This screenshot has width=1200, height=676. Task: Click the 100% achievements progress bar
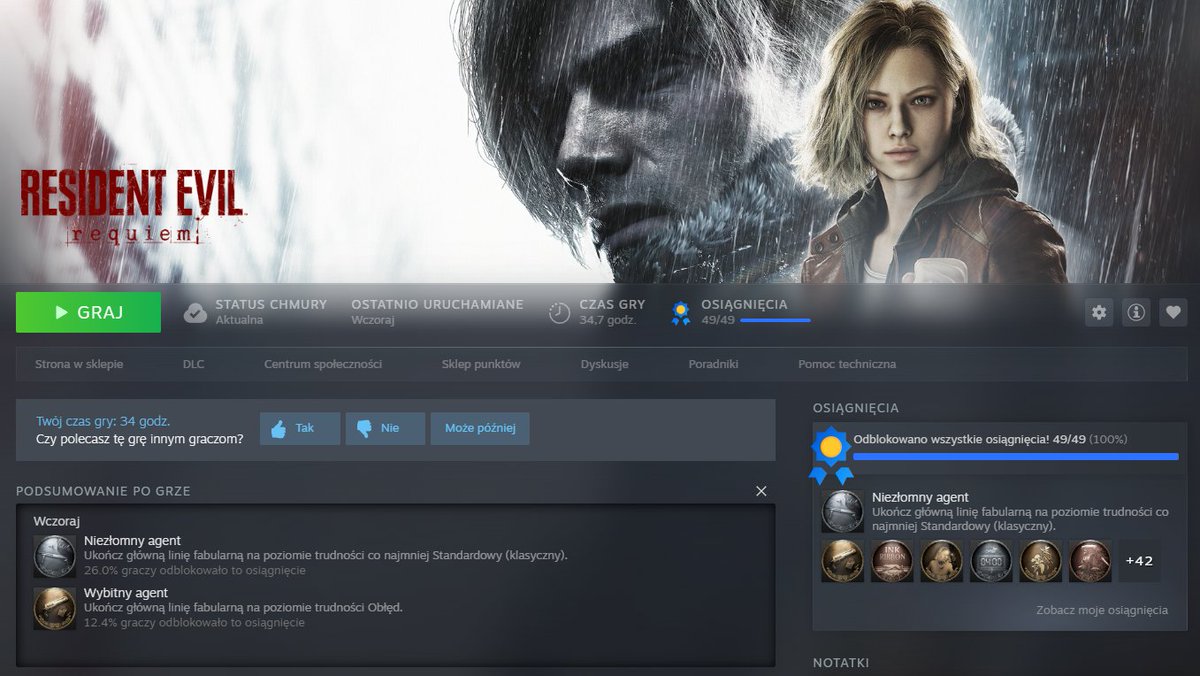1016,456
